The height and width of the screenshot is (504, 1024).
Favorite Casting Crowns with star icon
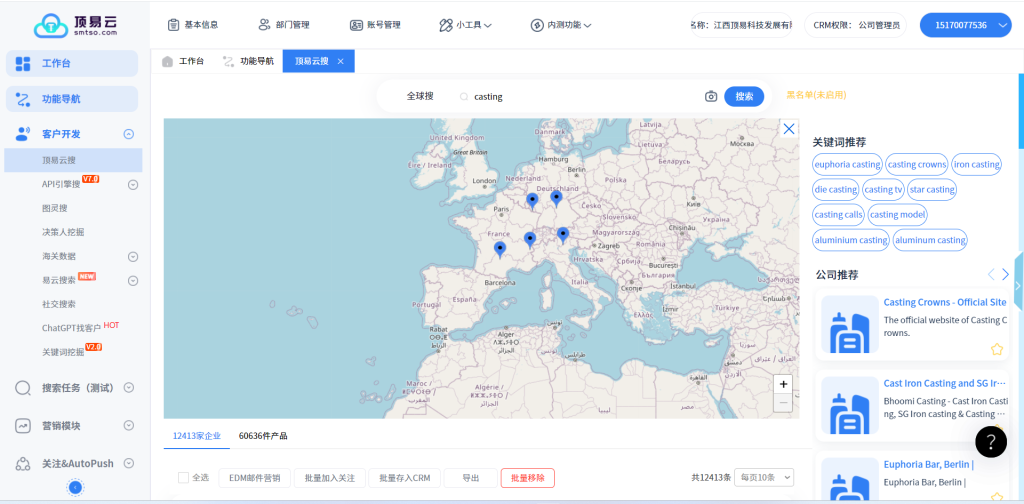(996, 349)
